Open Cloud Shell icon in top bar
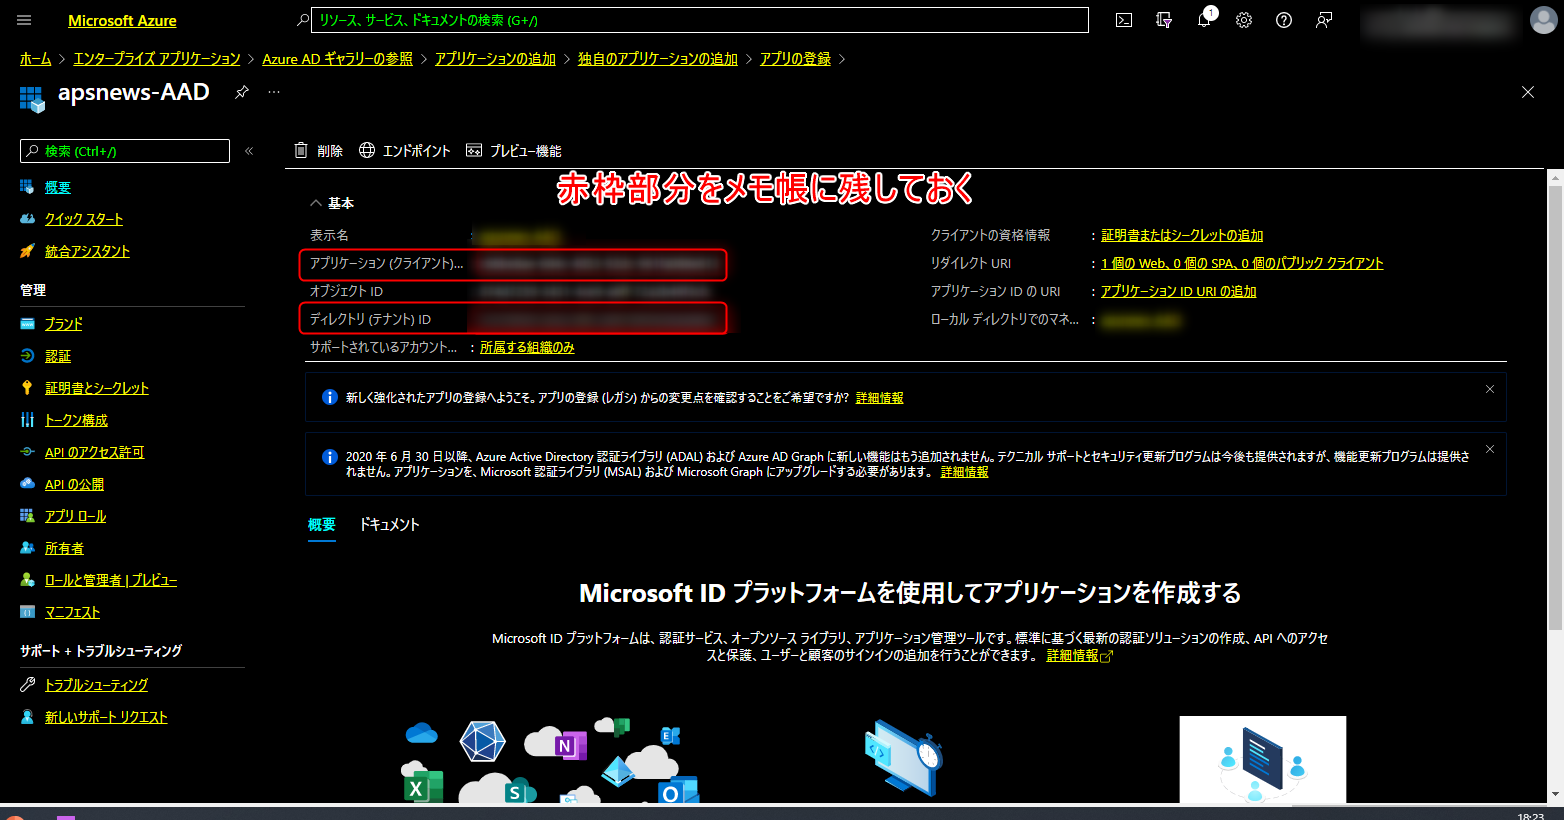The image size is (1564, 820). pos(1124,20)
